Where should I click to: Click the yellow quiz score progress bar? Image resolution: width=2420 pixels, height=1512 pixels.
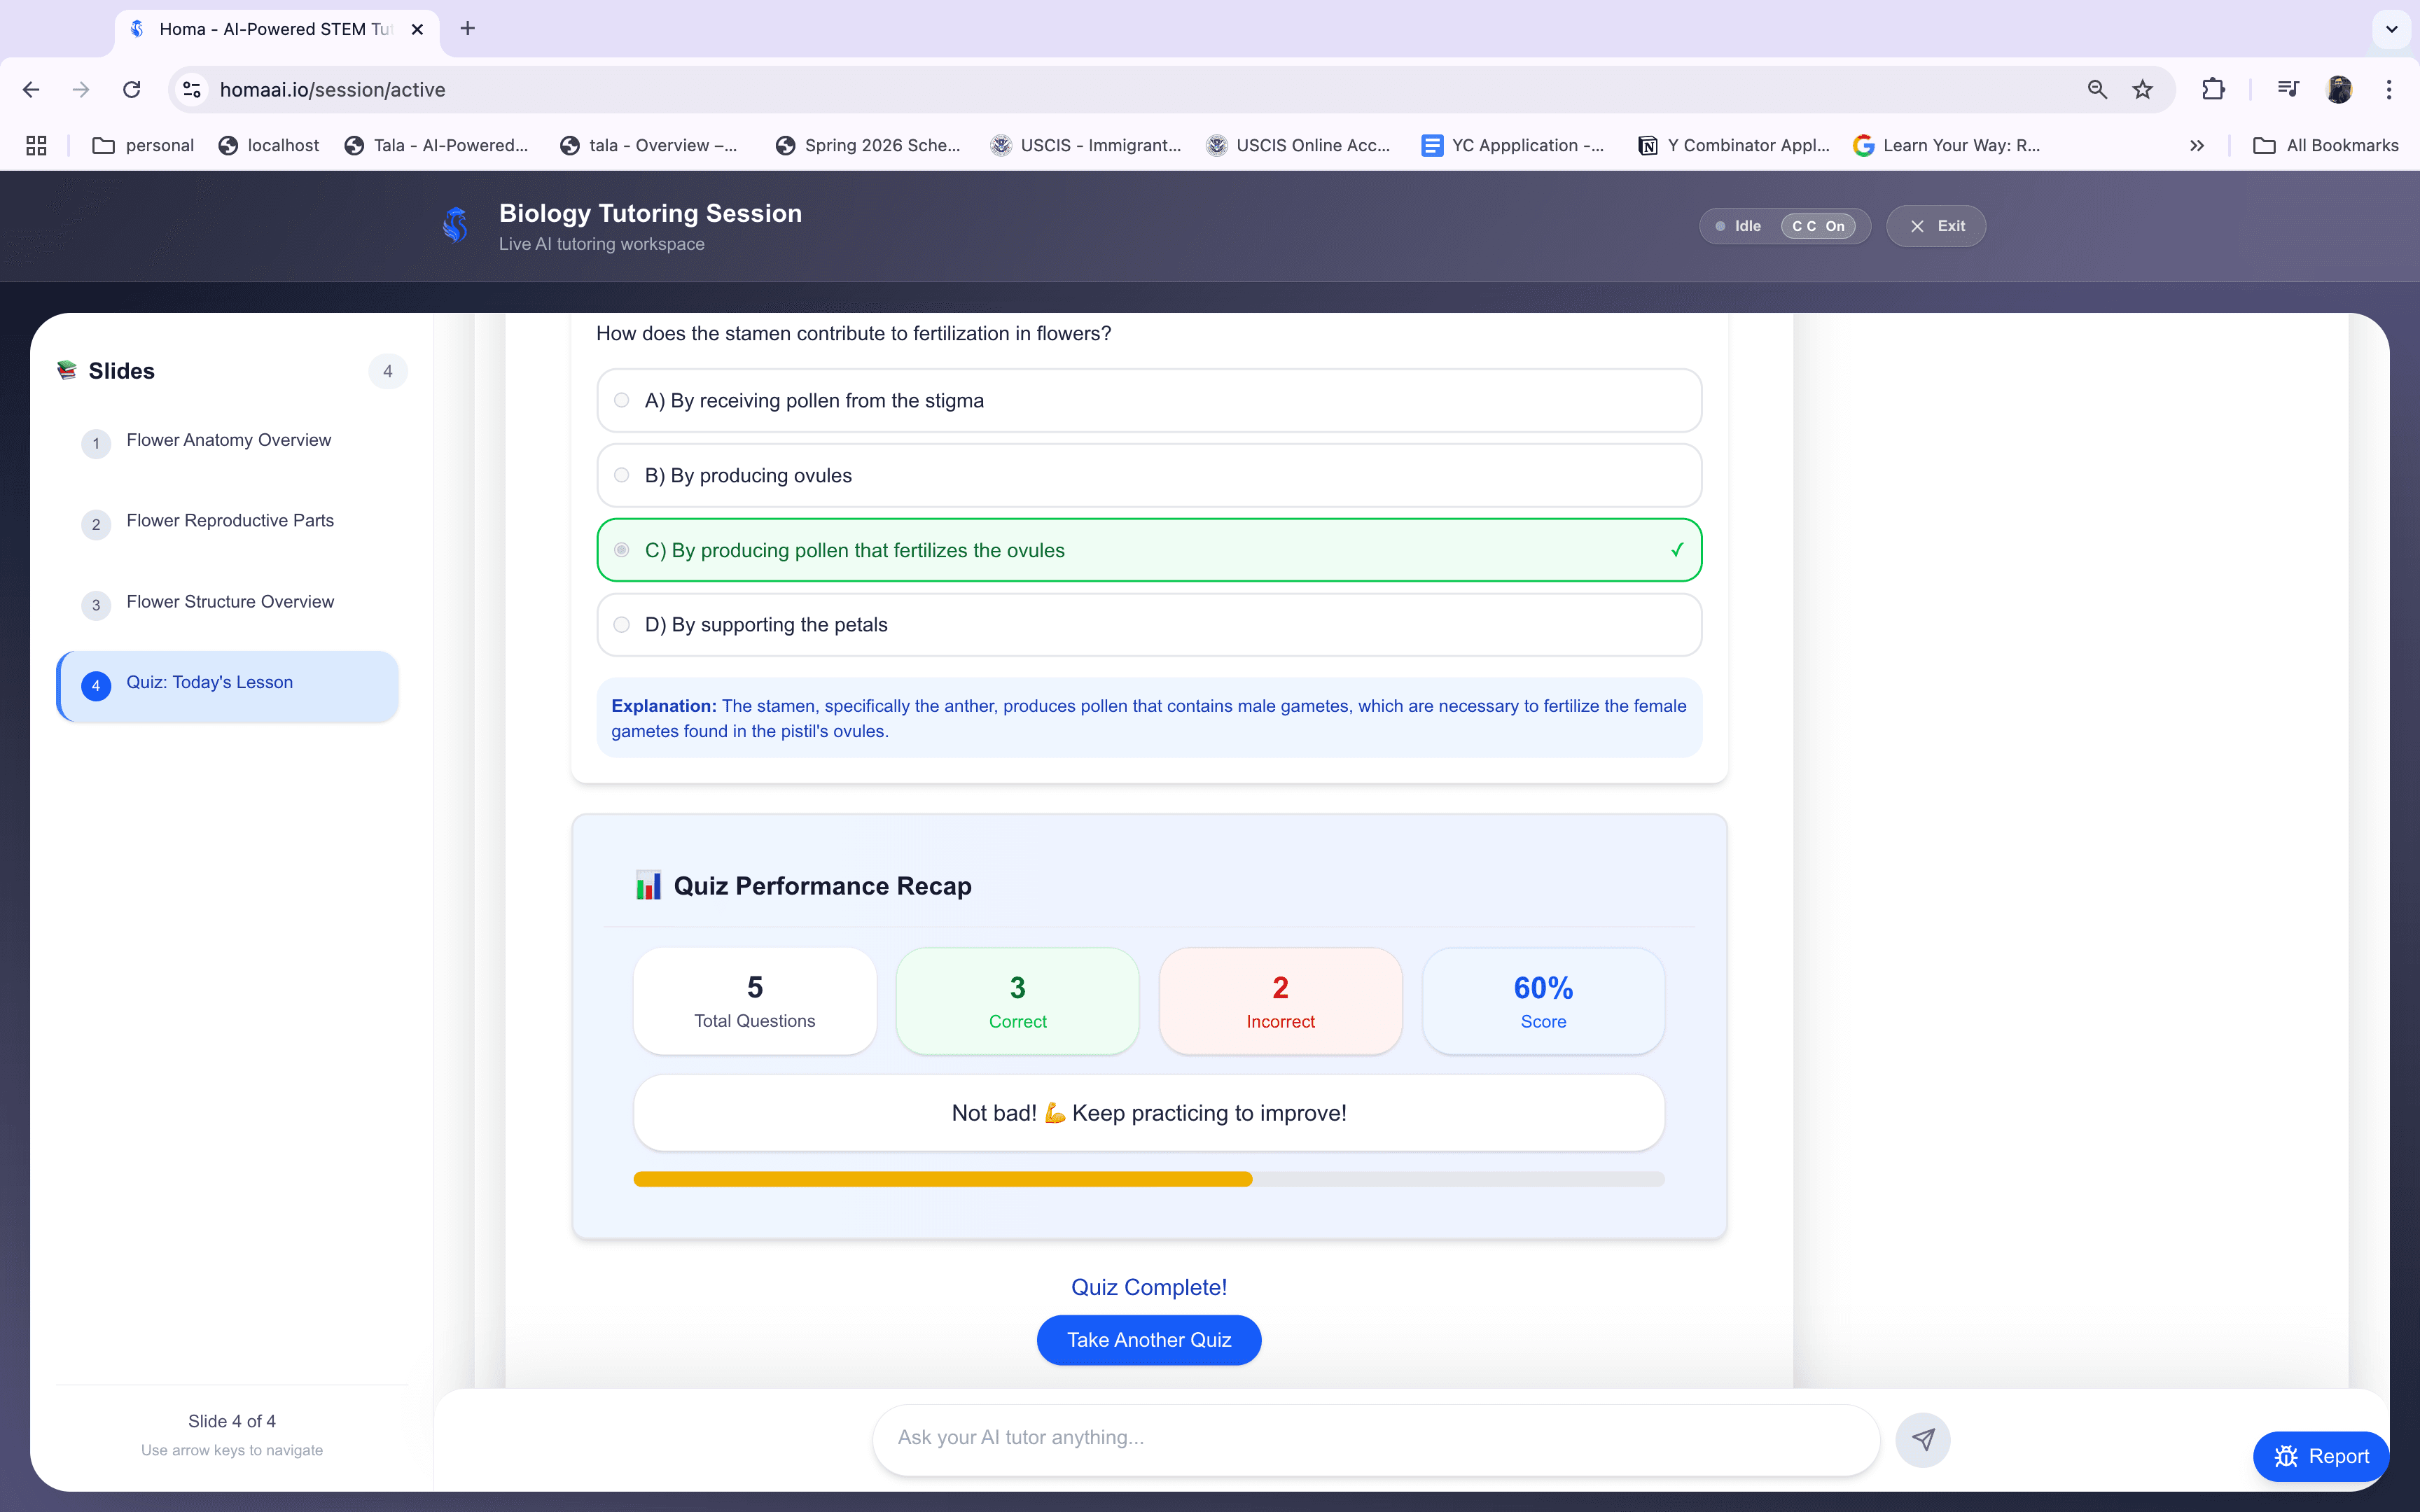(940, 1179)
